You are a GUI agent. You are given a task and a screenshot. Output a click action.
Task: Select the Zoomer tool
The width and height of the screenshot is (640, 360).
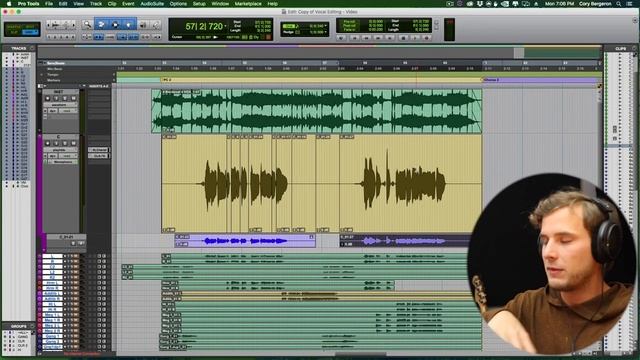click(x=87, y=24)
